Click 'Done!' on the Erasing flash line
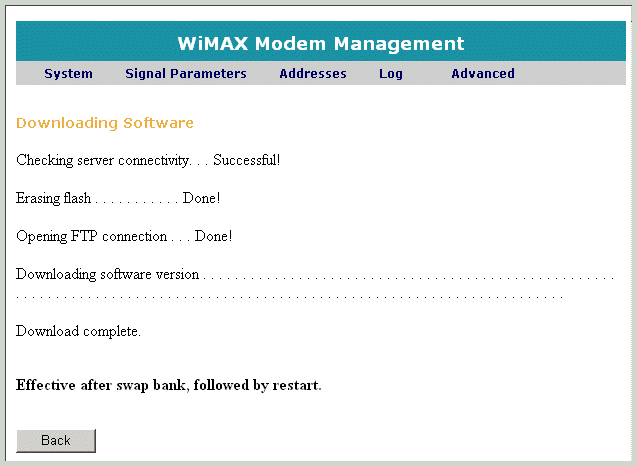The width and height of the screenshot is (637, 466). (201, 198)
